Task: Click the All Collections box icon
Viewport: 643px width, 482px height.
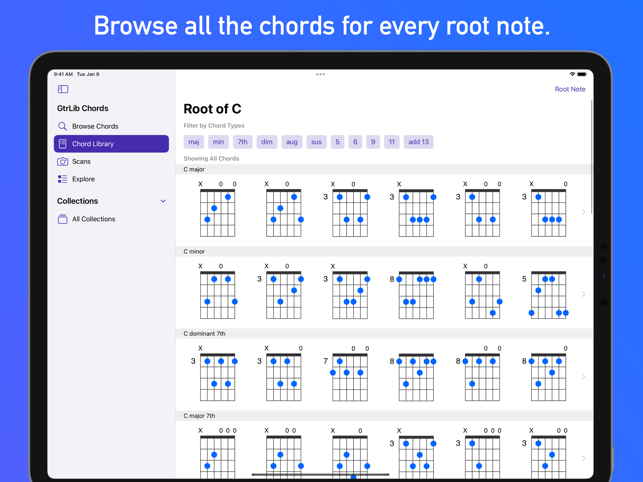Action: click(62, 219)
